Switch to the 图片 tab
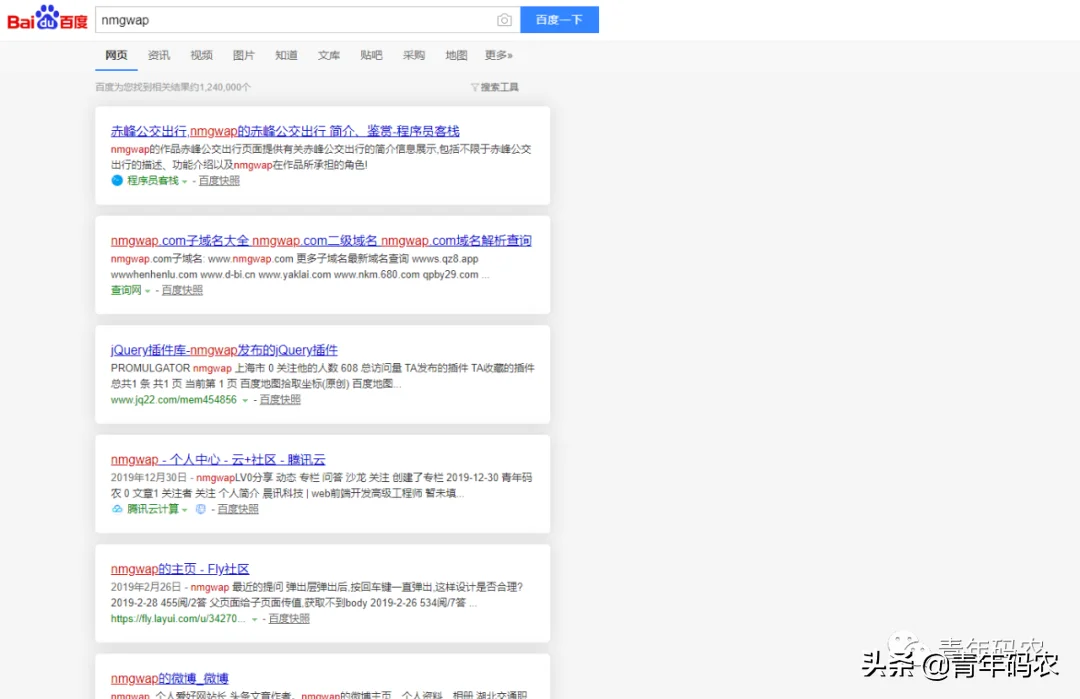Screen dimensions: 1080x699 [x=244, y=55]
